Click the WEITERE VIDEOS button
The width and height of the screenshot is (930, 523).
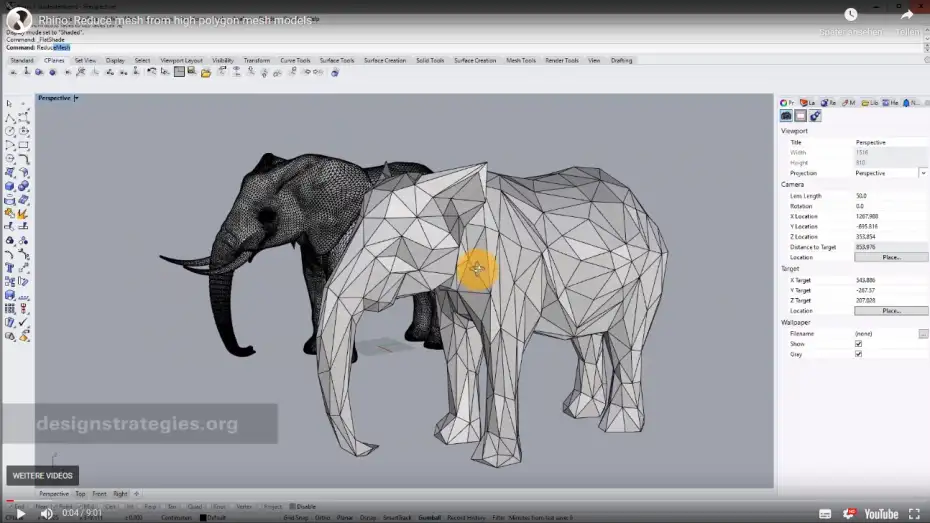point(43,476)
